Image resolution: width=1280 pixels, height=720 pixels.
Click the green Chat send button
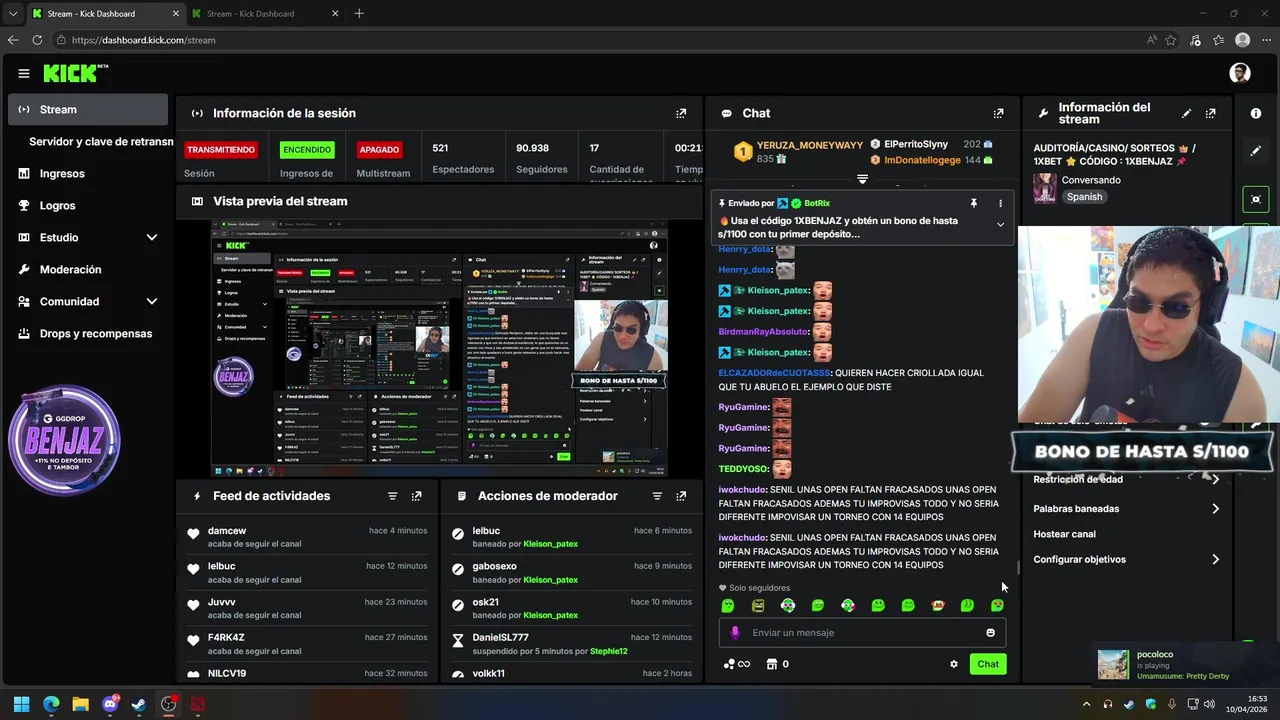point(988,664)
